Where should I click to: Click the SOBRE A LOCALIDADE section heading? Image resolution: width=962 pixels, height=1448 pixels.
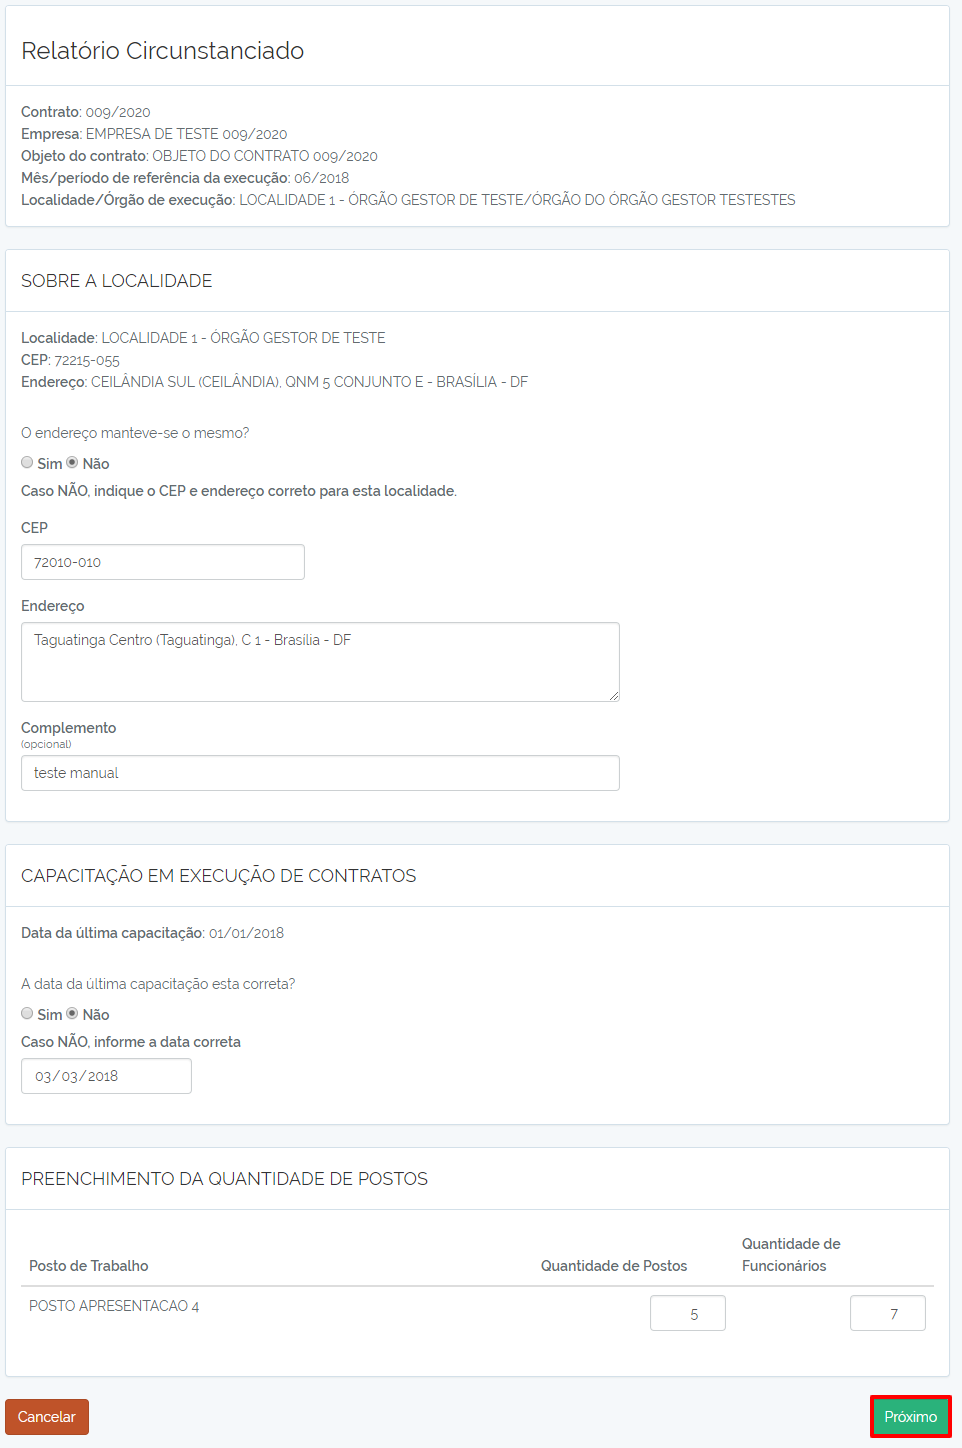(117, 281)
